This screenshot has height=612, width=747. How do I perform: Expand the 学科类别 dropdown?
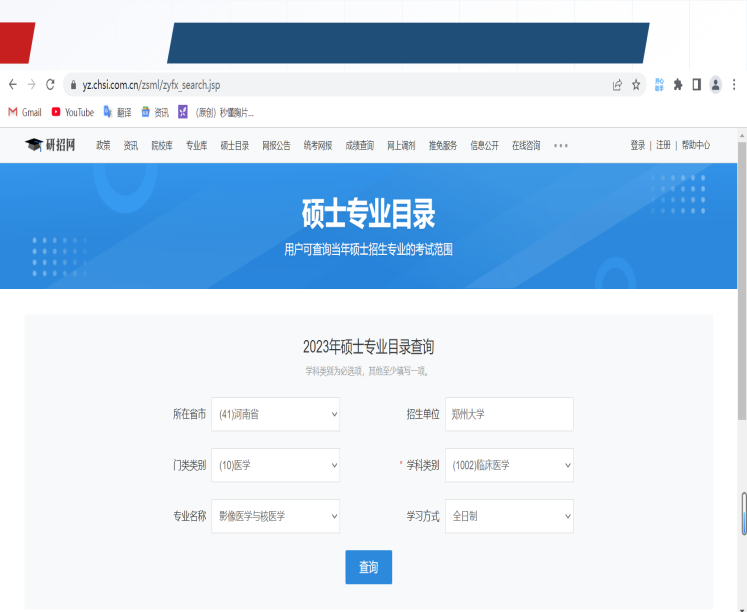point(509,465)
